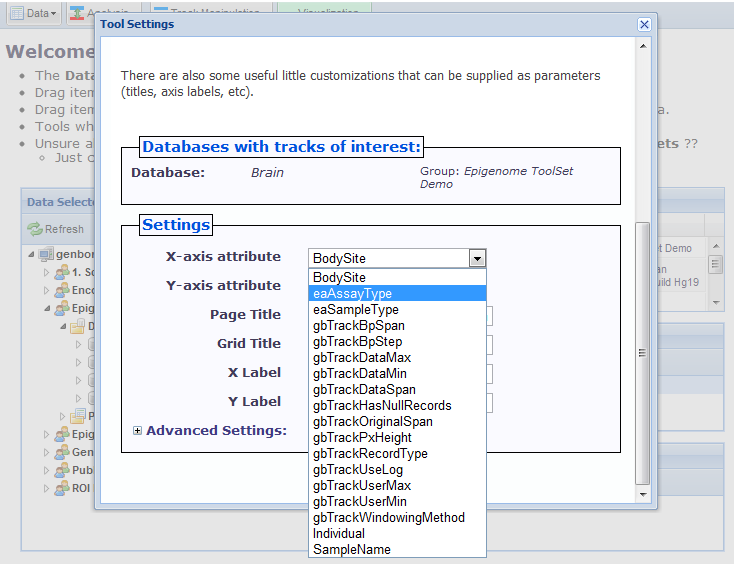Pick the Individual attribute option
Viewport: 734px width, 564px height.
click(338, 534)
